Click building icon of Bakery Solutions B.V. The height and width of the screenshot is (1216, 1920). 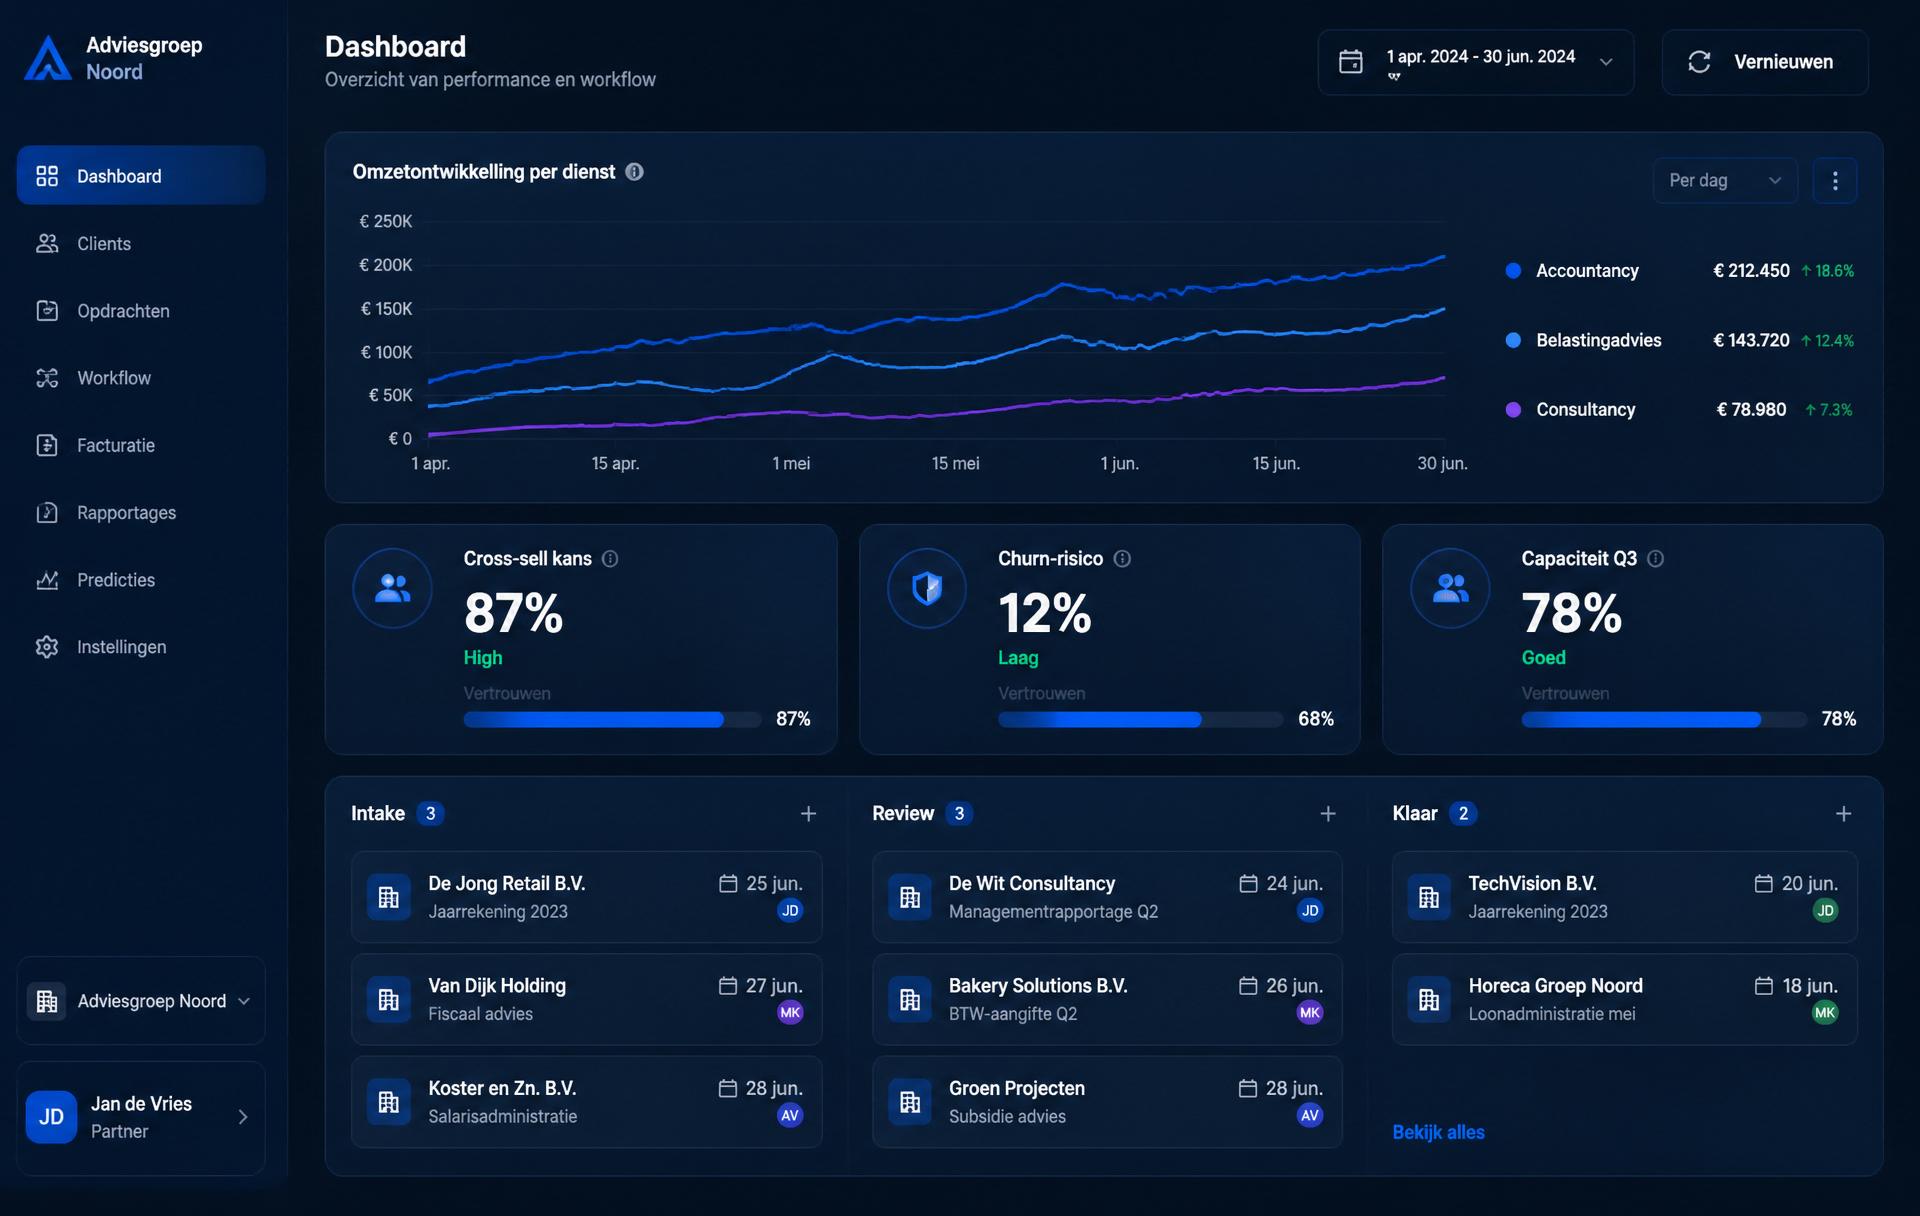click(910, 999)
